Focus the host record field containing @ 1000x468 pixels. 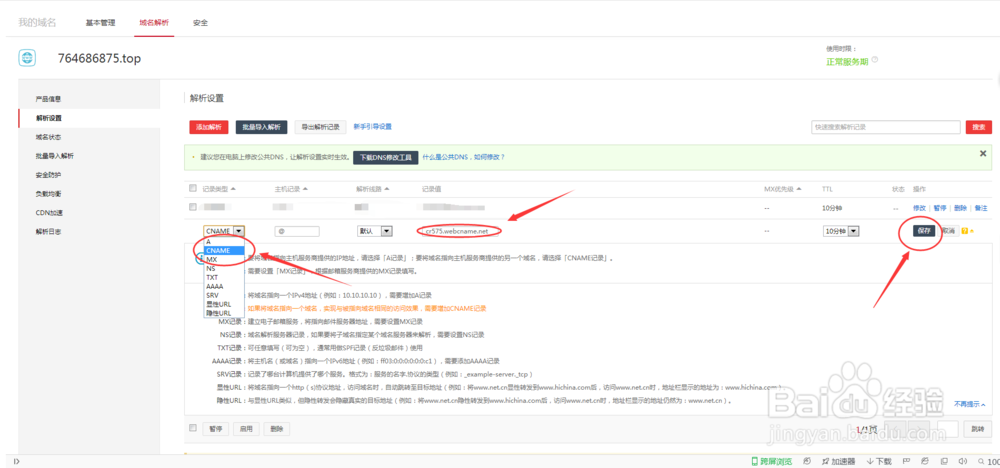pyautogui.click(x=297, y=231)
